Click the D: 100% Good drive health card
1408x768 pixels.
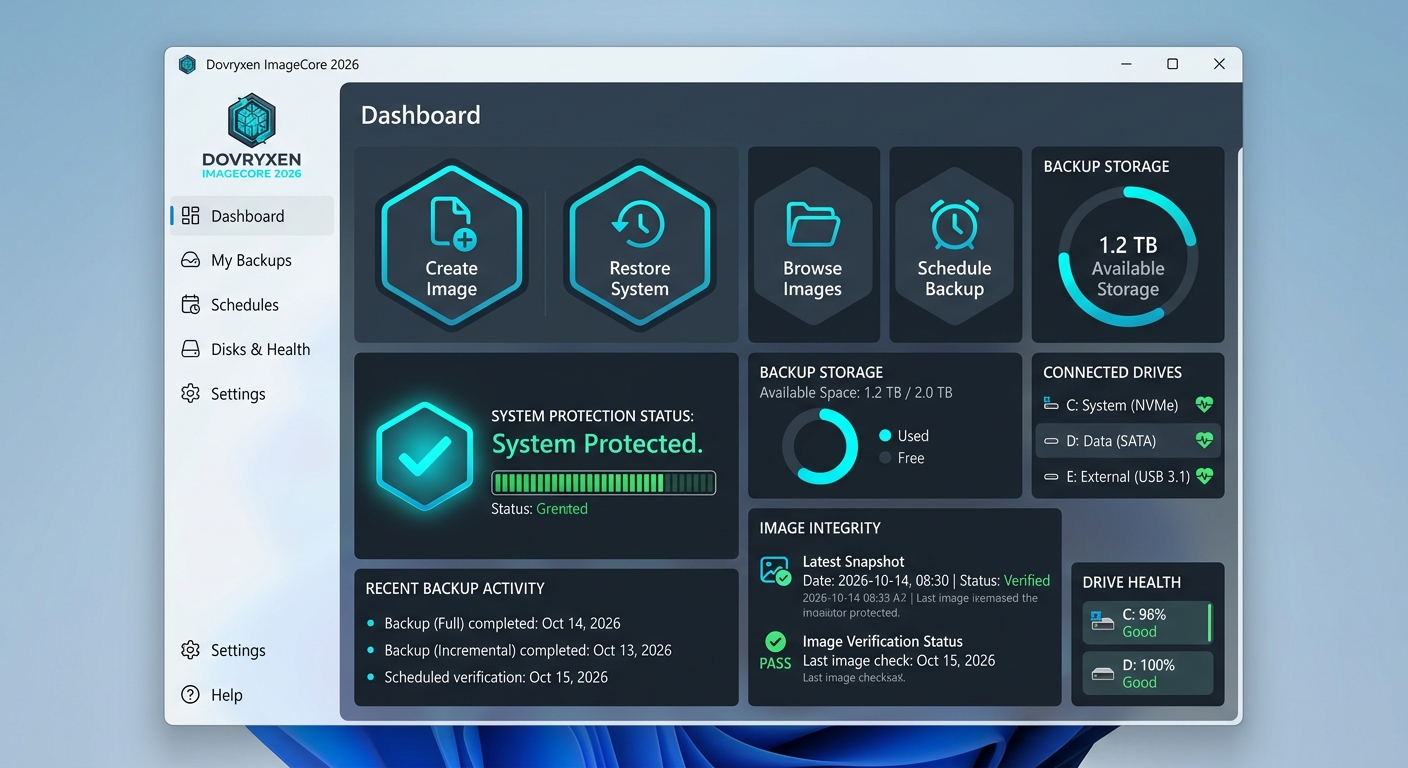[1148, 673]
